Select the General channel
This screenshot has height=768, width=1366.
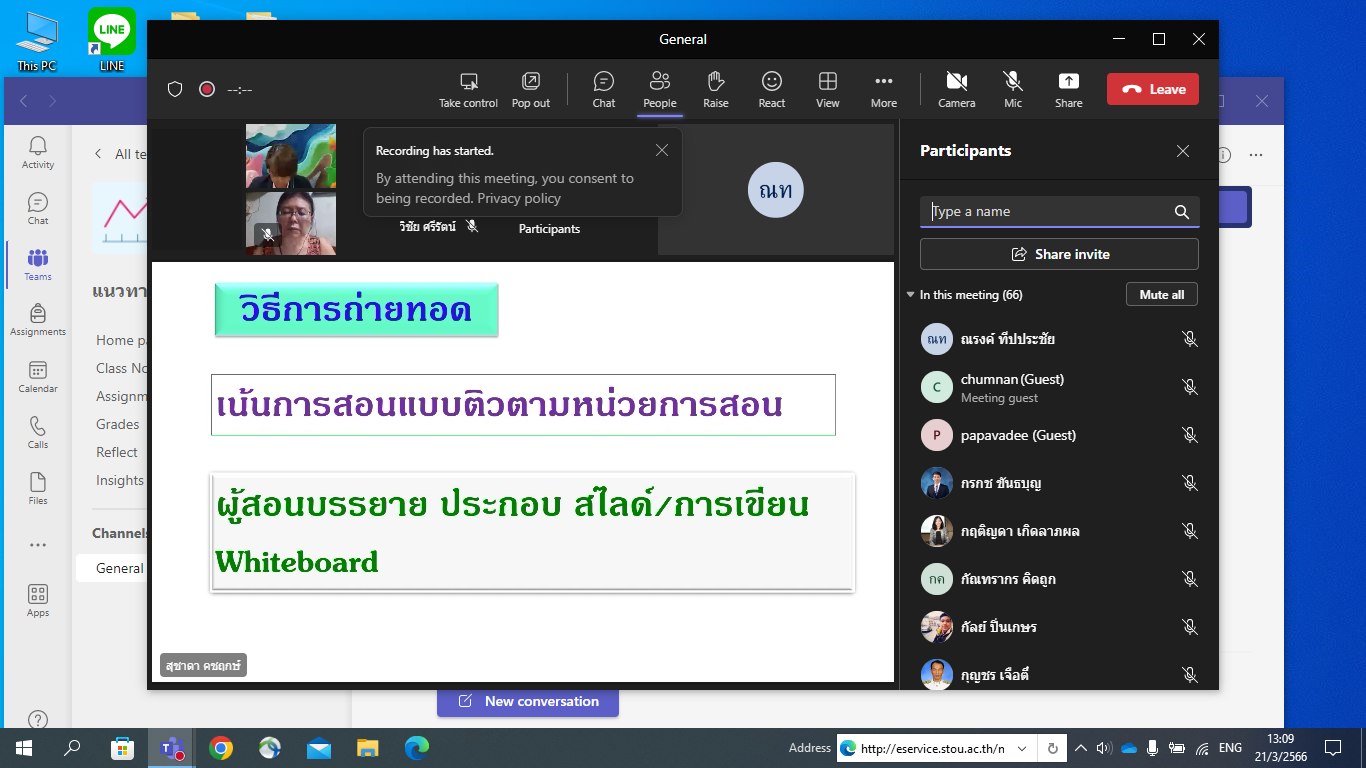pos(120,568)
